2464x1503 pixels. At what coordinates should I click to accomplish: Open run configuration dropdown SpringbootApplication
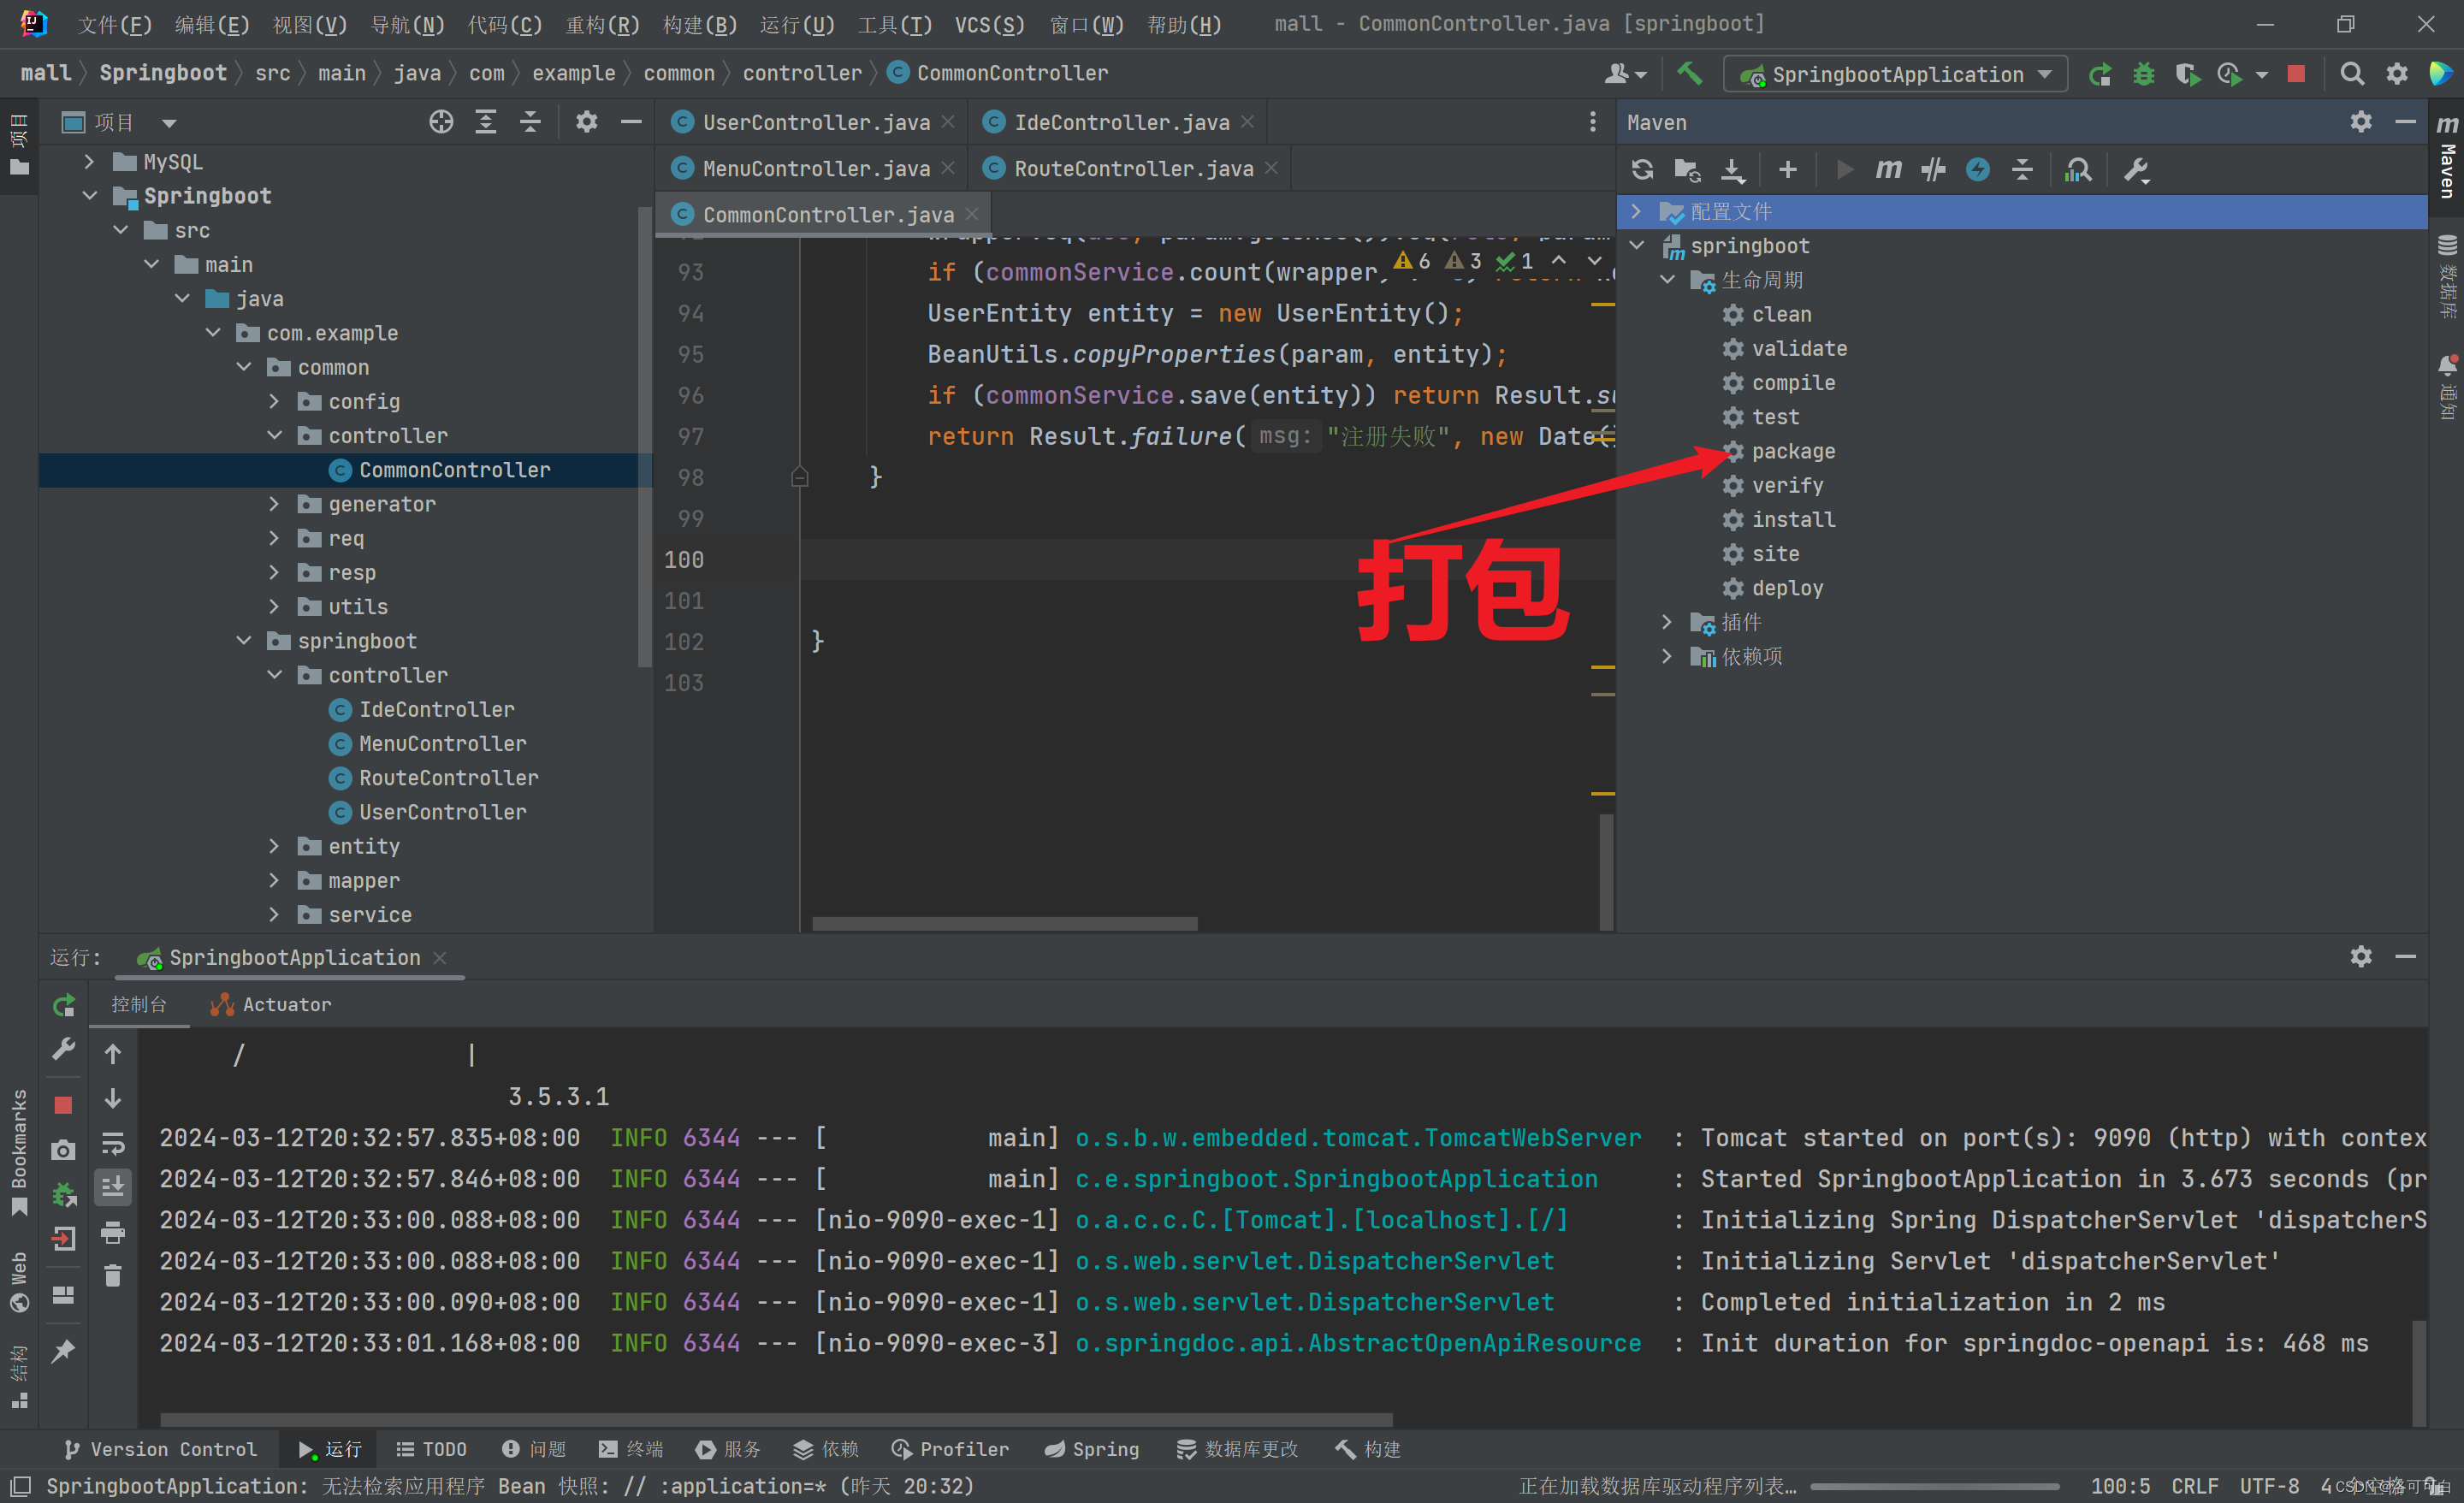[x=1895, y=74]
